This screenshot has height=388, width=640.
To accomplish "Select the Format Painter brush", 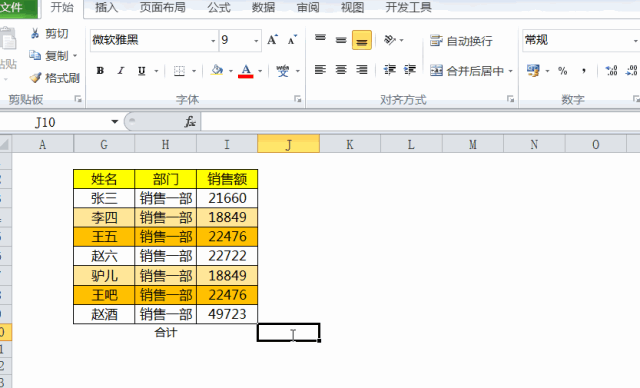I will point(36,78).
